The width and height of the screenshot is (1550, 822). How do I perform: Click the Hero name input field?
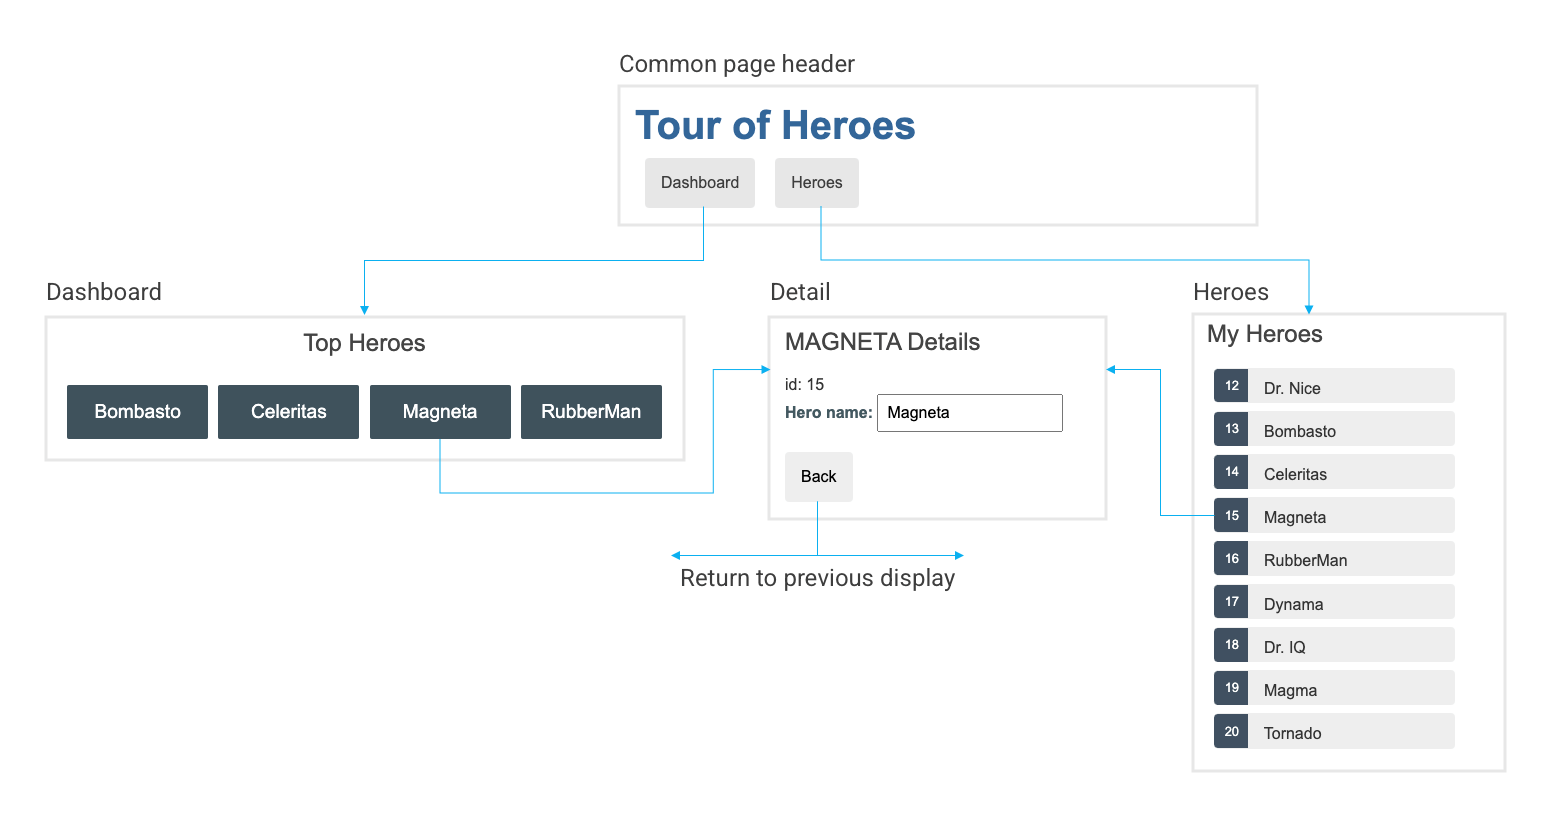(x=968, y=412)
